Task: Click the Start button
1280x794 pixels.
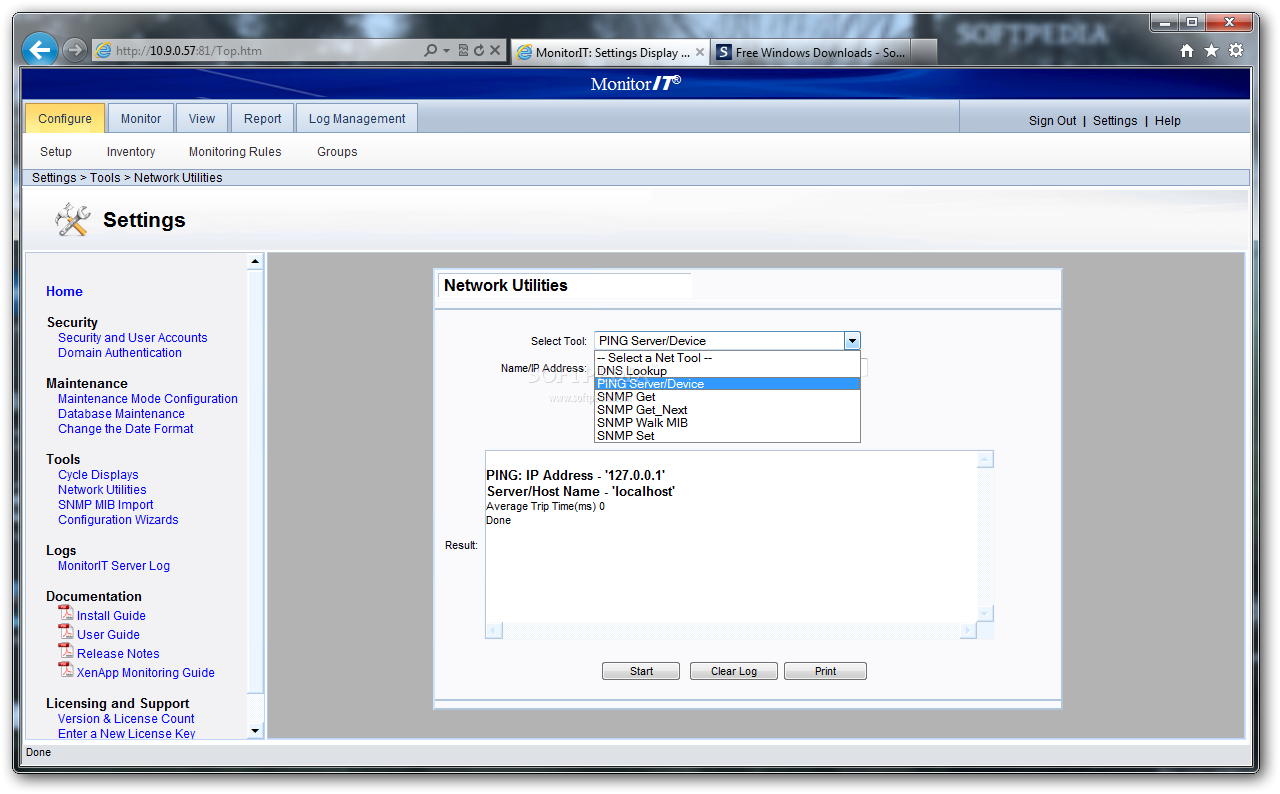Action: coord(641,671)
